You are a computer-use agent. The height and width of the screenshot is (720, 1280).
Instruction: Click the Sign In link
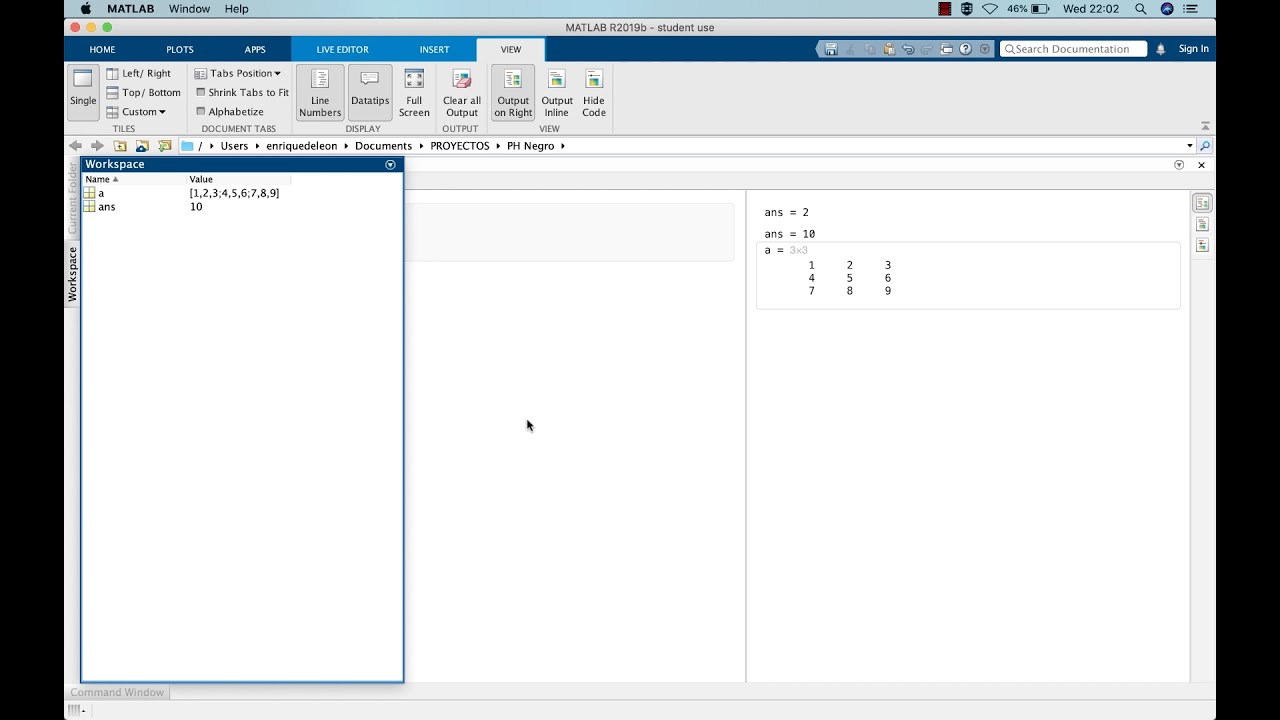[x=1193, y=49]
